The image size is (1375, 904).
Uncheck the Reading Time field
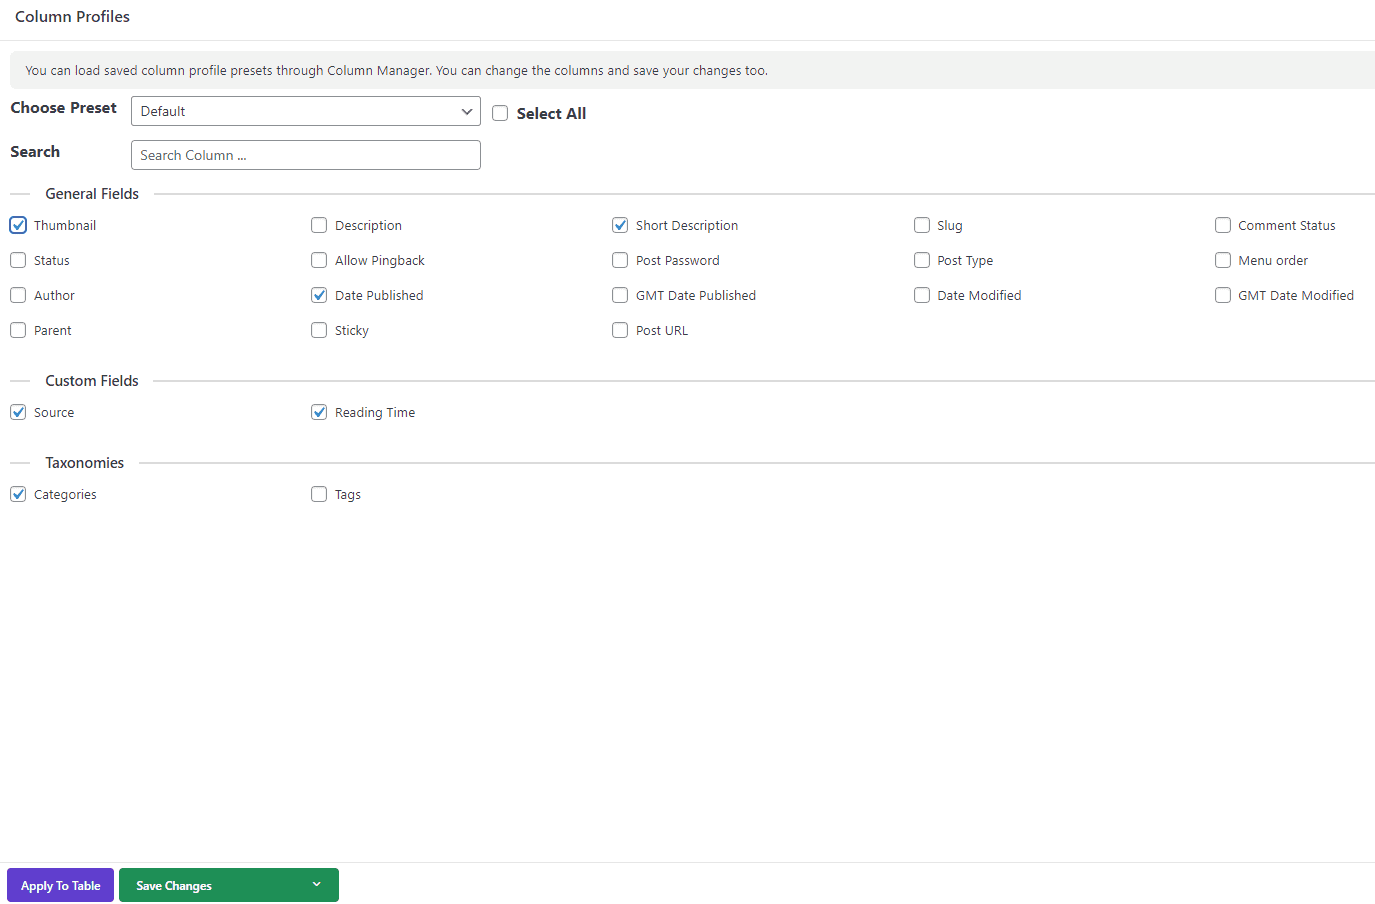[318, 412]
